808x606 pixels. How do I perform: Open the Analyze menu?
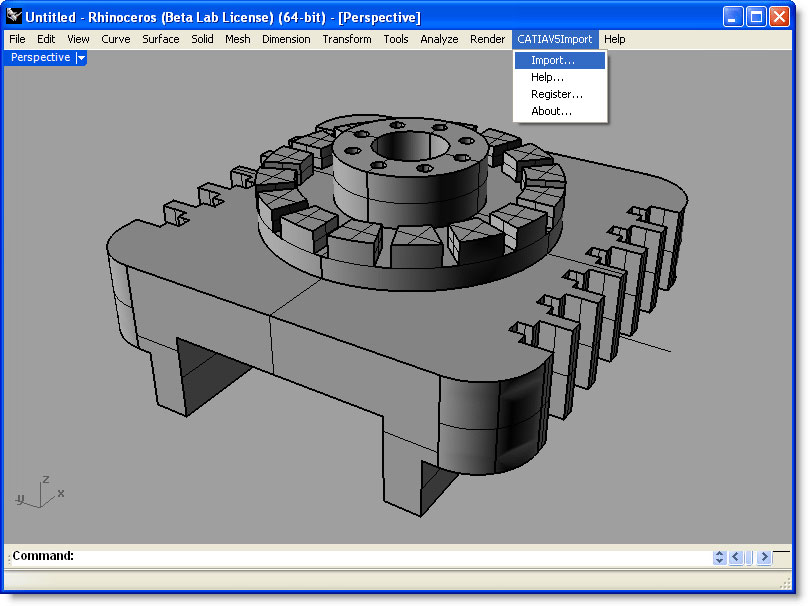(x=440, y=39)
